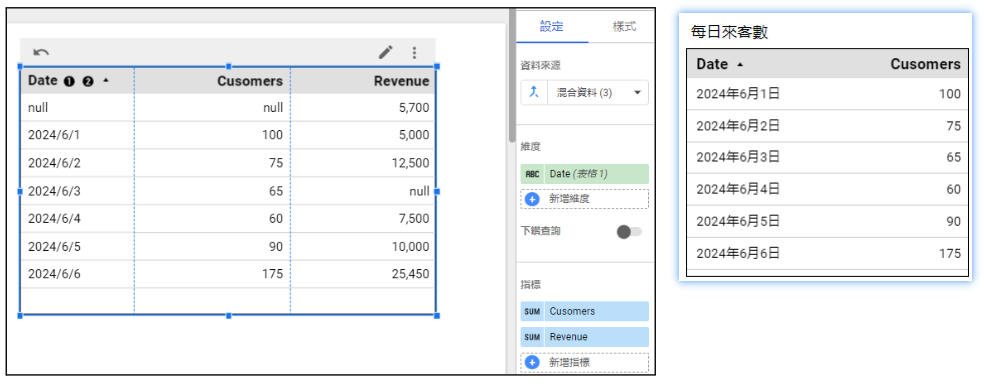Click the 2024/6/5 date cell
Screen dimensions: 984x387
coord(54,247)
